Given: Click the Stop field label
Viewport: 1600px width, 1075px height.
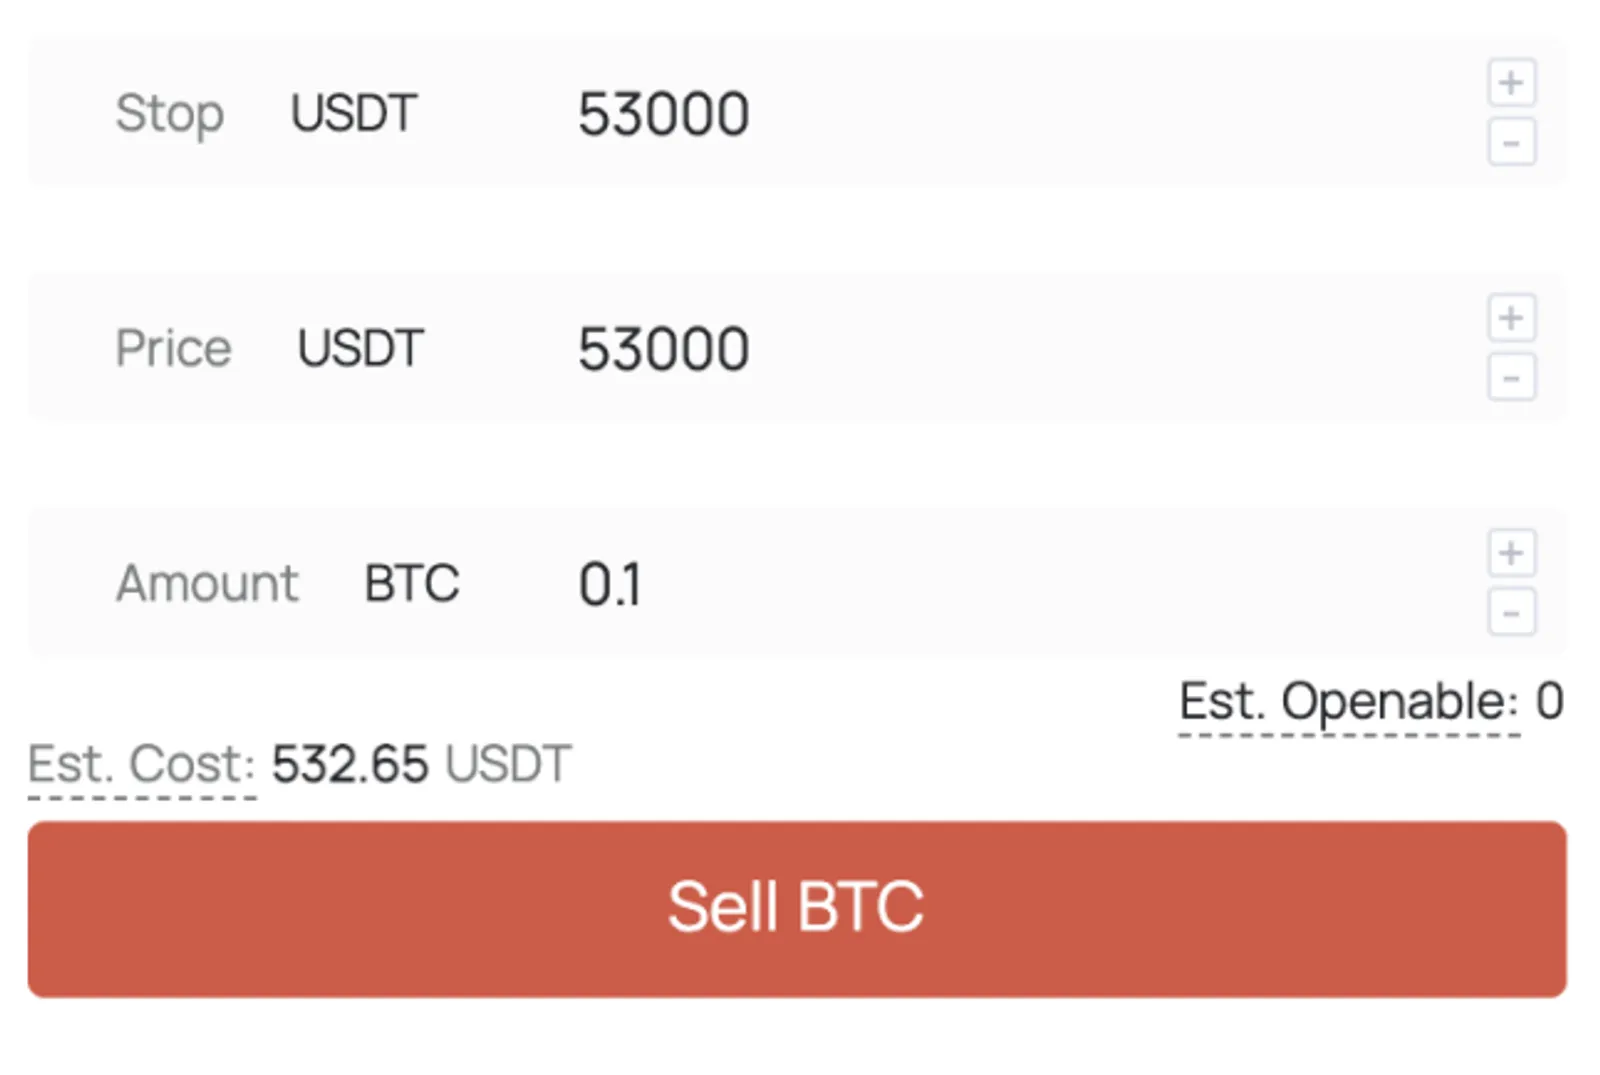Looking at the screenshot, I should [169, 114].
